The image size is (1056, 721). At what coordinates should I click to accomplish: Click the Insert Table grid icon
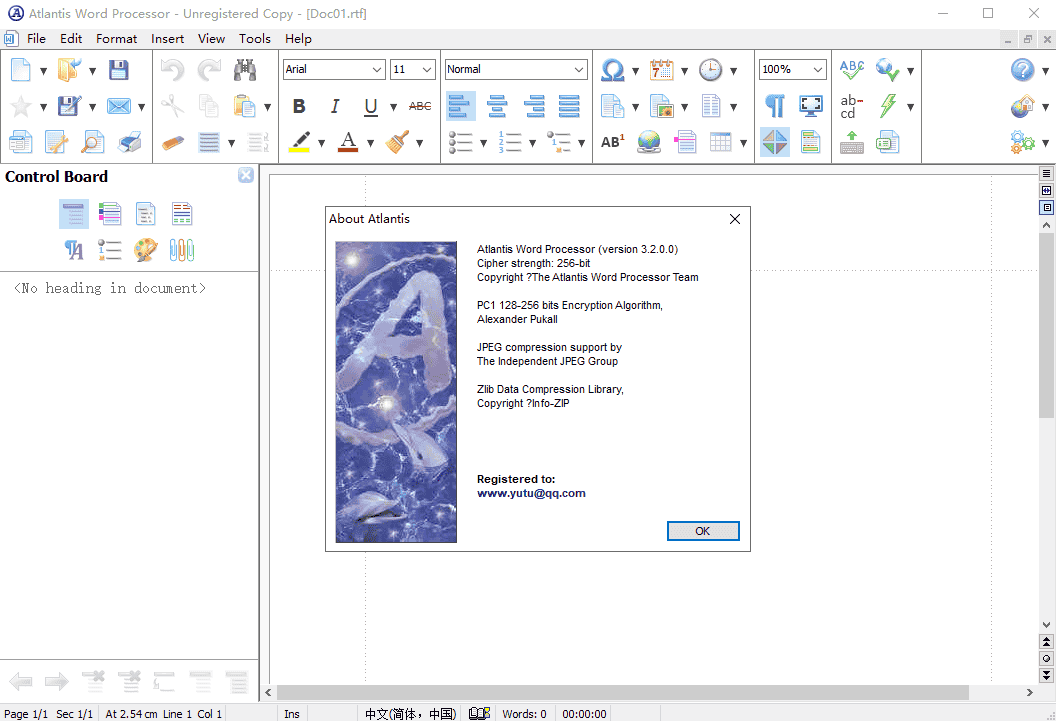721,142
